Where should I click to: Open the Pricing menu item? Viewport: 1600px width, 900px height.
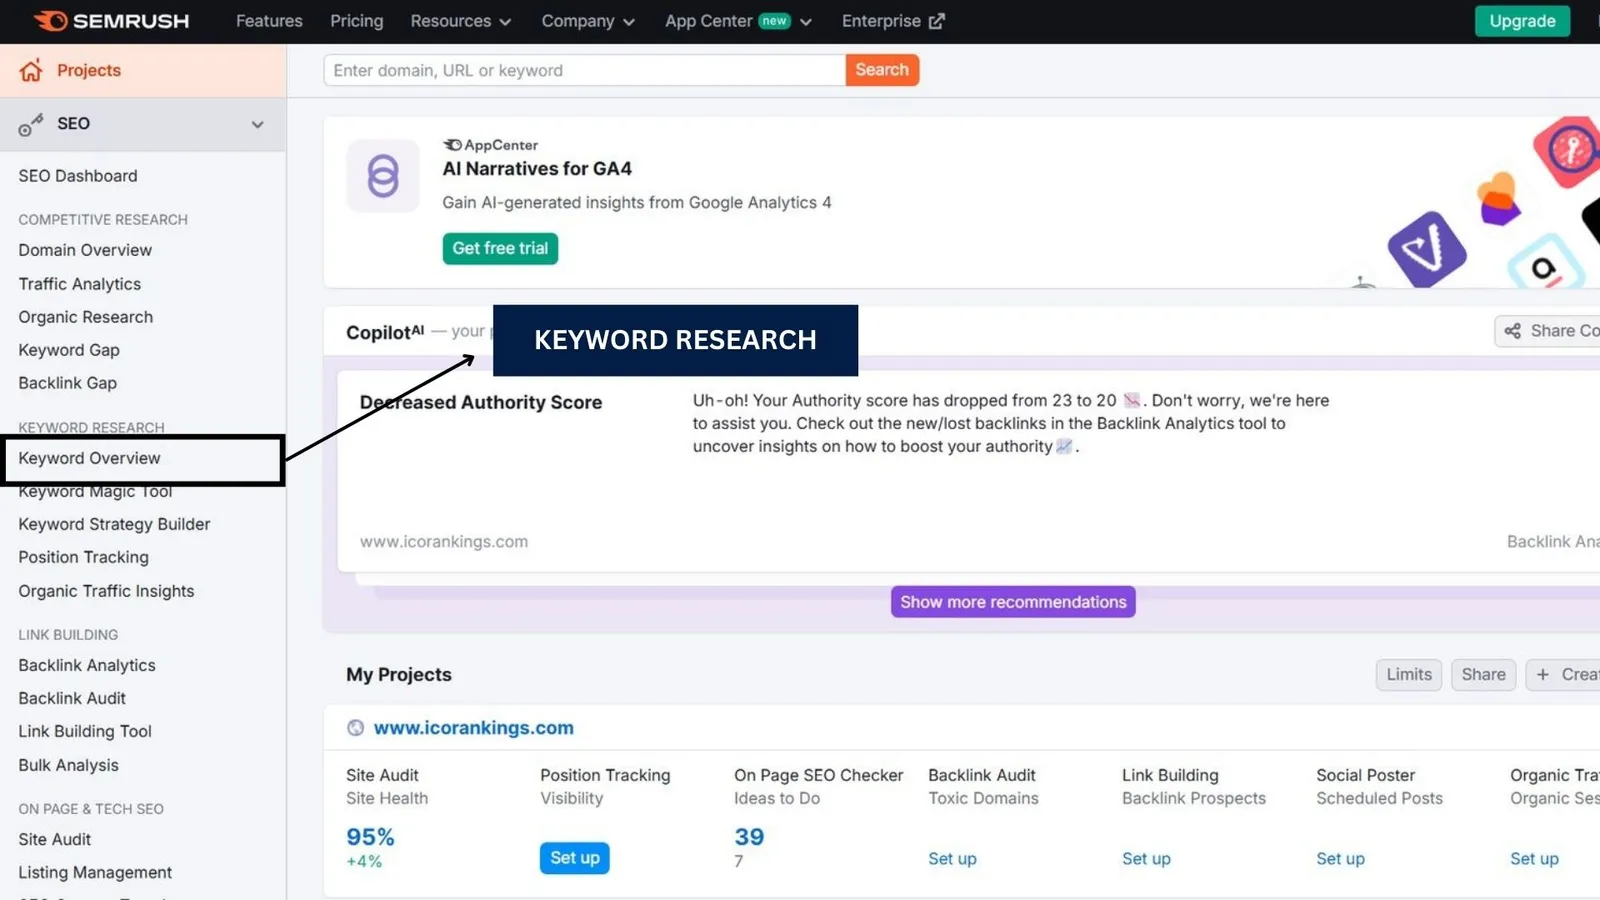[x=357, y=21]
